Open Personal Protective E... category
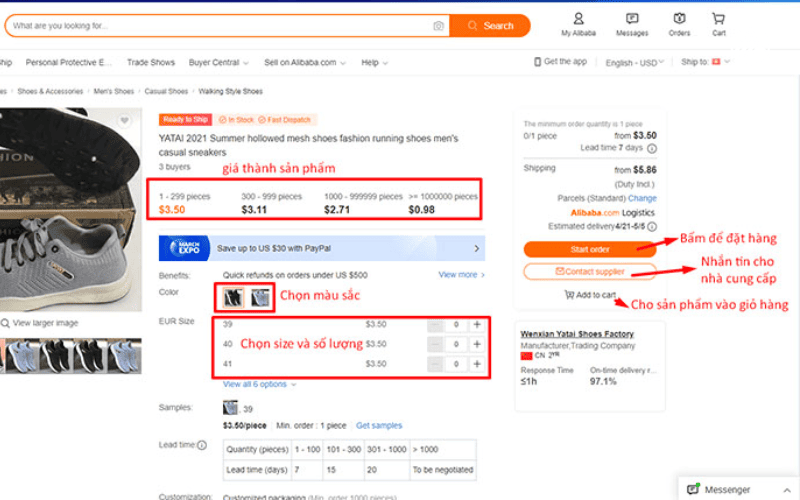This screenshot has width=800, height=500. tap(68, 62)
